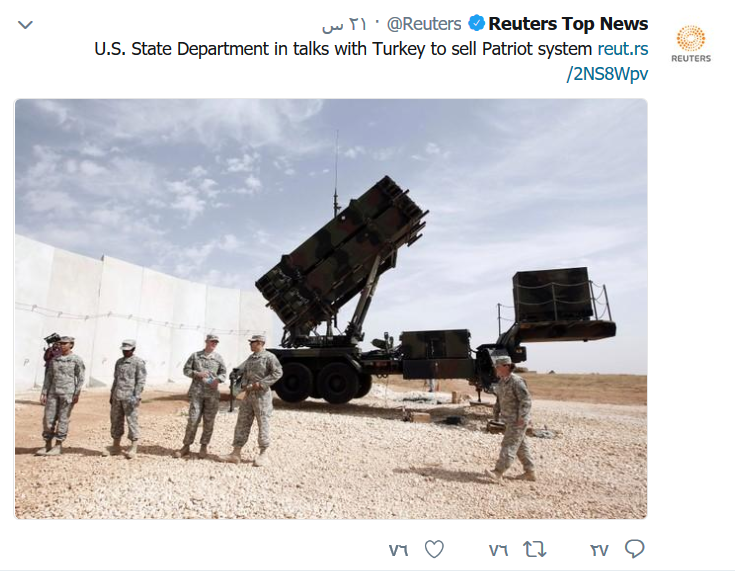Screen dimensions: 735x571
Task: Expand the tweet options chevron menu
Action: pos(25,24)
